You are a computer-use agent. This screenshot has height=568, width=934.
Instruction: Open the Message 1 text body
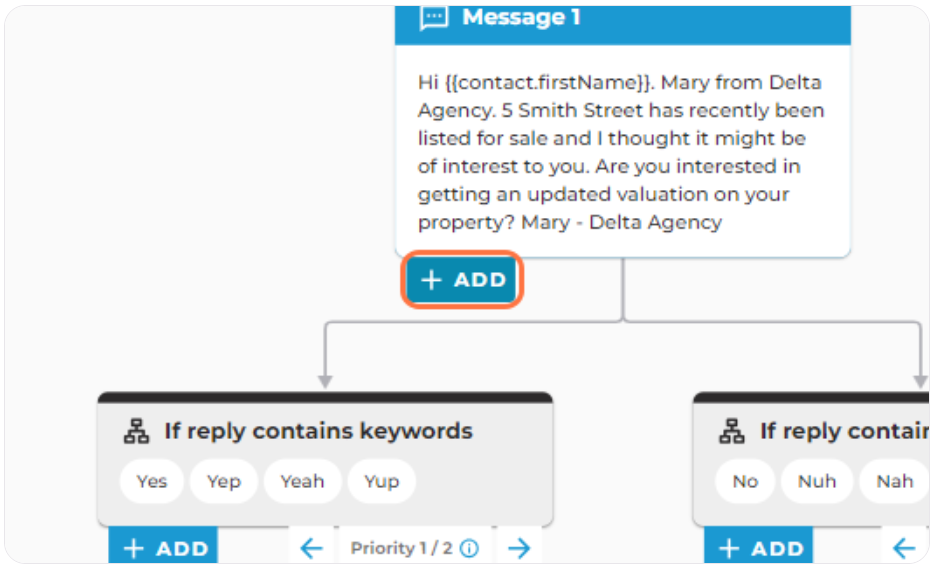point(621,152)
